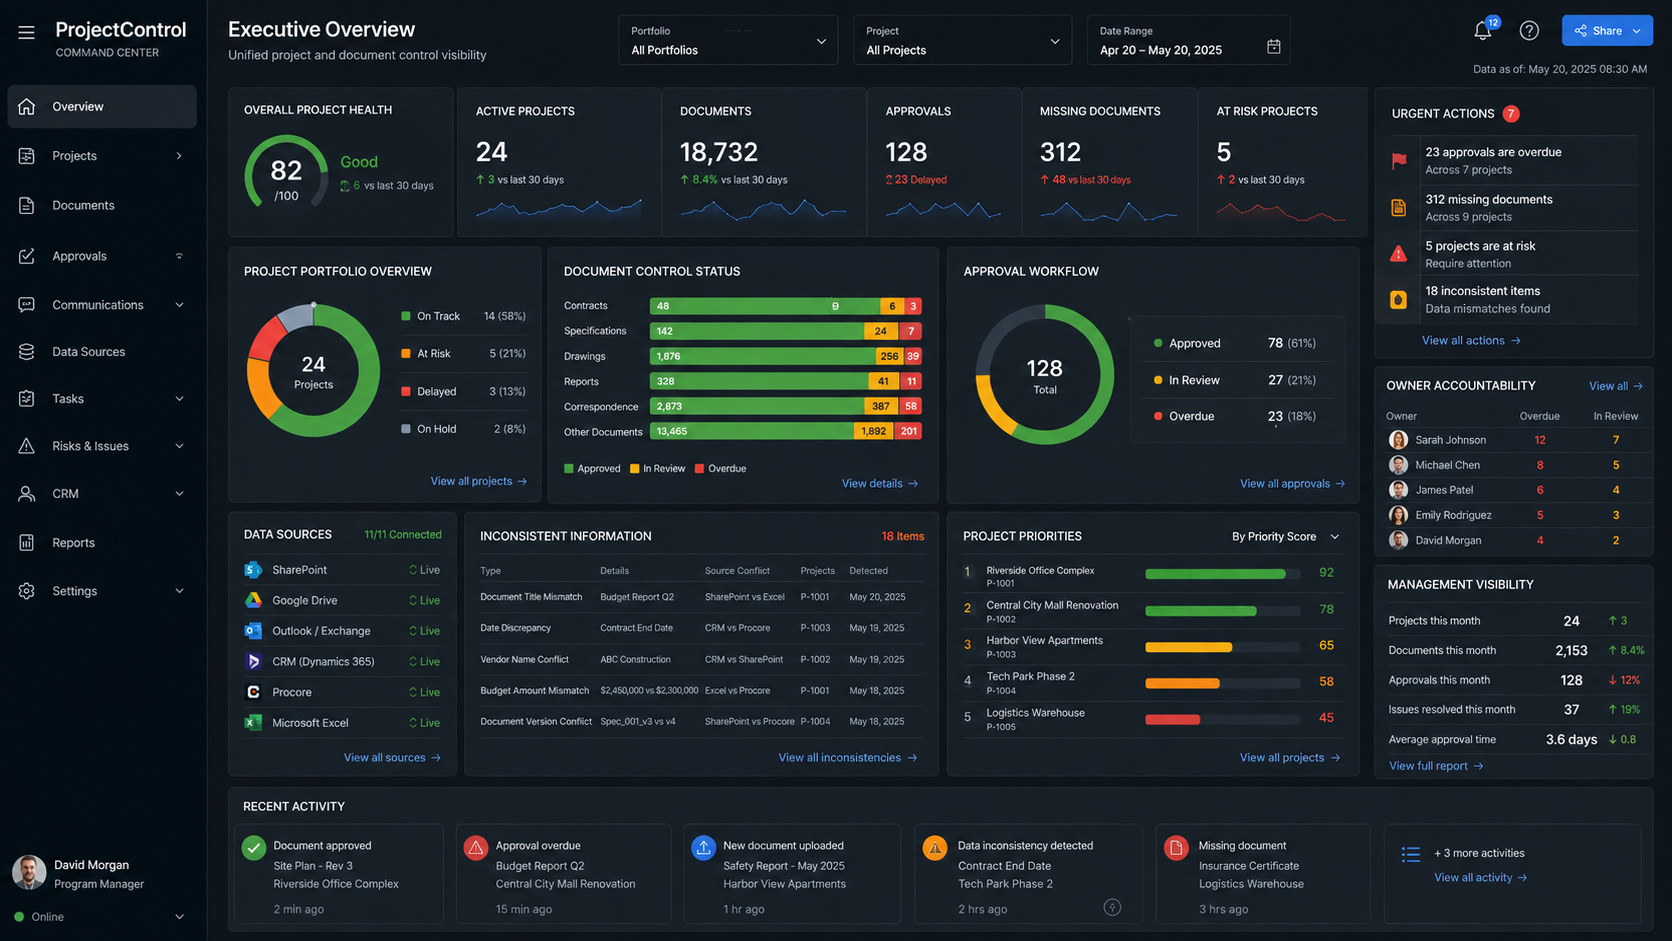Click the list icon beside more activities
This screenshot has width=1672, height=941.
pos(1411,854)
